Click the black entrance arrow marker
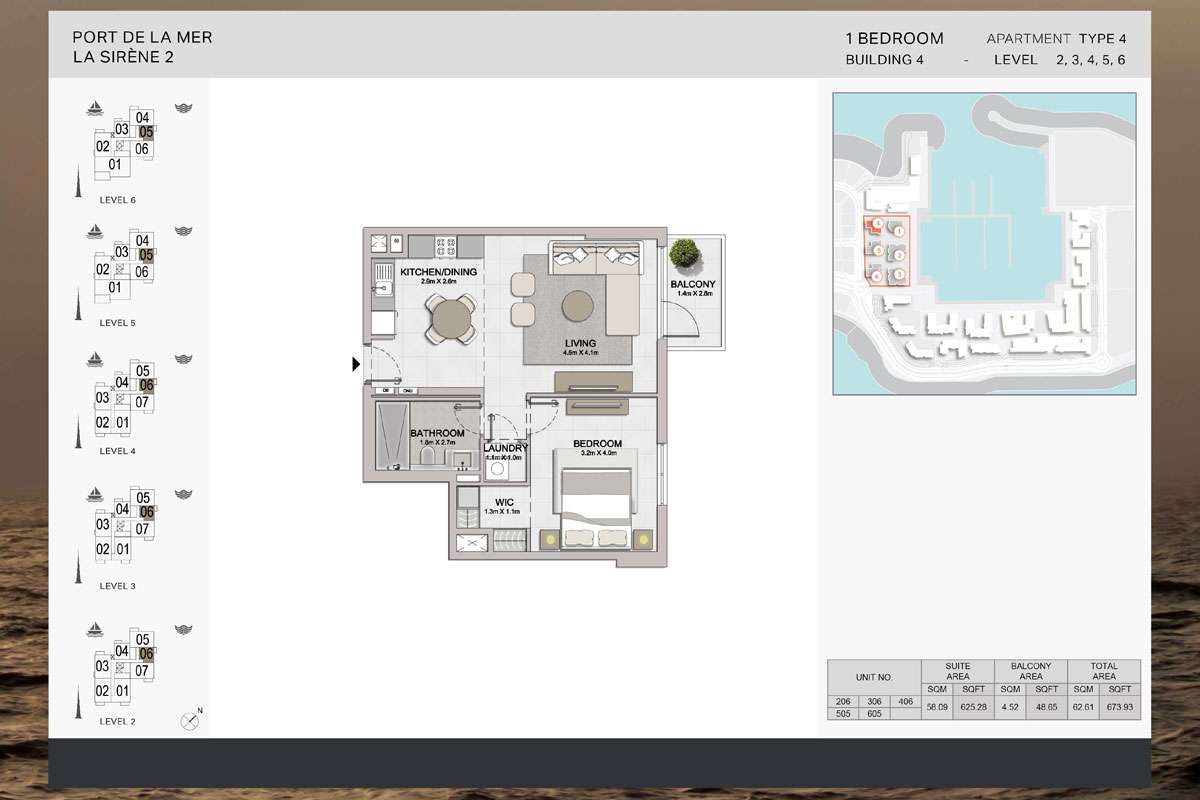This screenshot has height=800, width=1200. click(355, 365)
